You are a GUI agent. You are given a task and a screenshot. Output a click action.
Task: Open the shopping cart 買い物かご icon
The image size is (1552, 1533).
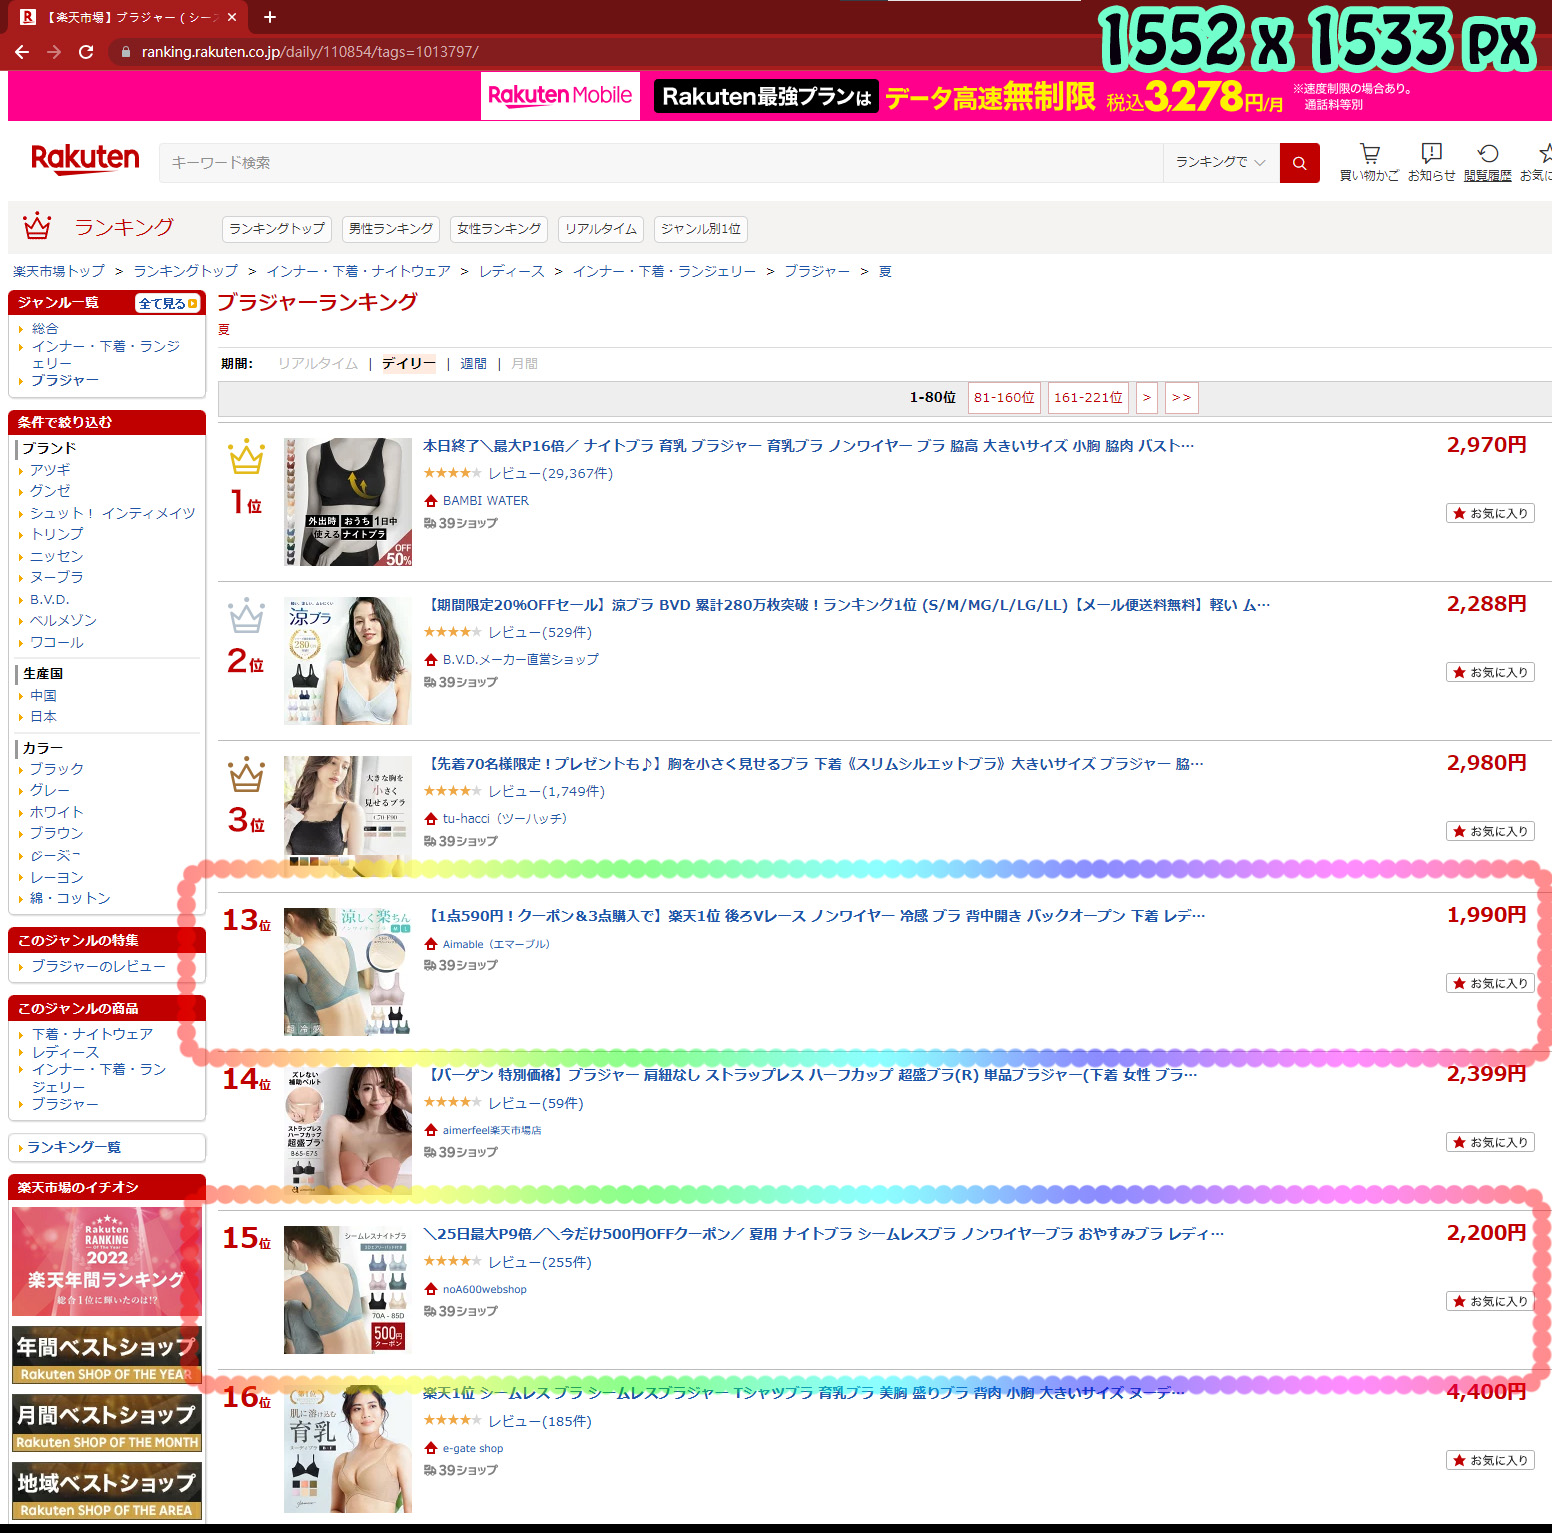(x=1369, y=162)
